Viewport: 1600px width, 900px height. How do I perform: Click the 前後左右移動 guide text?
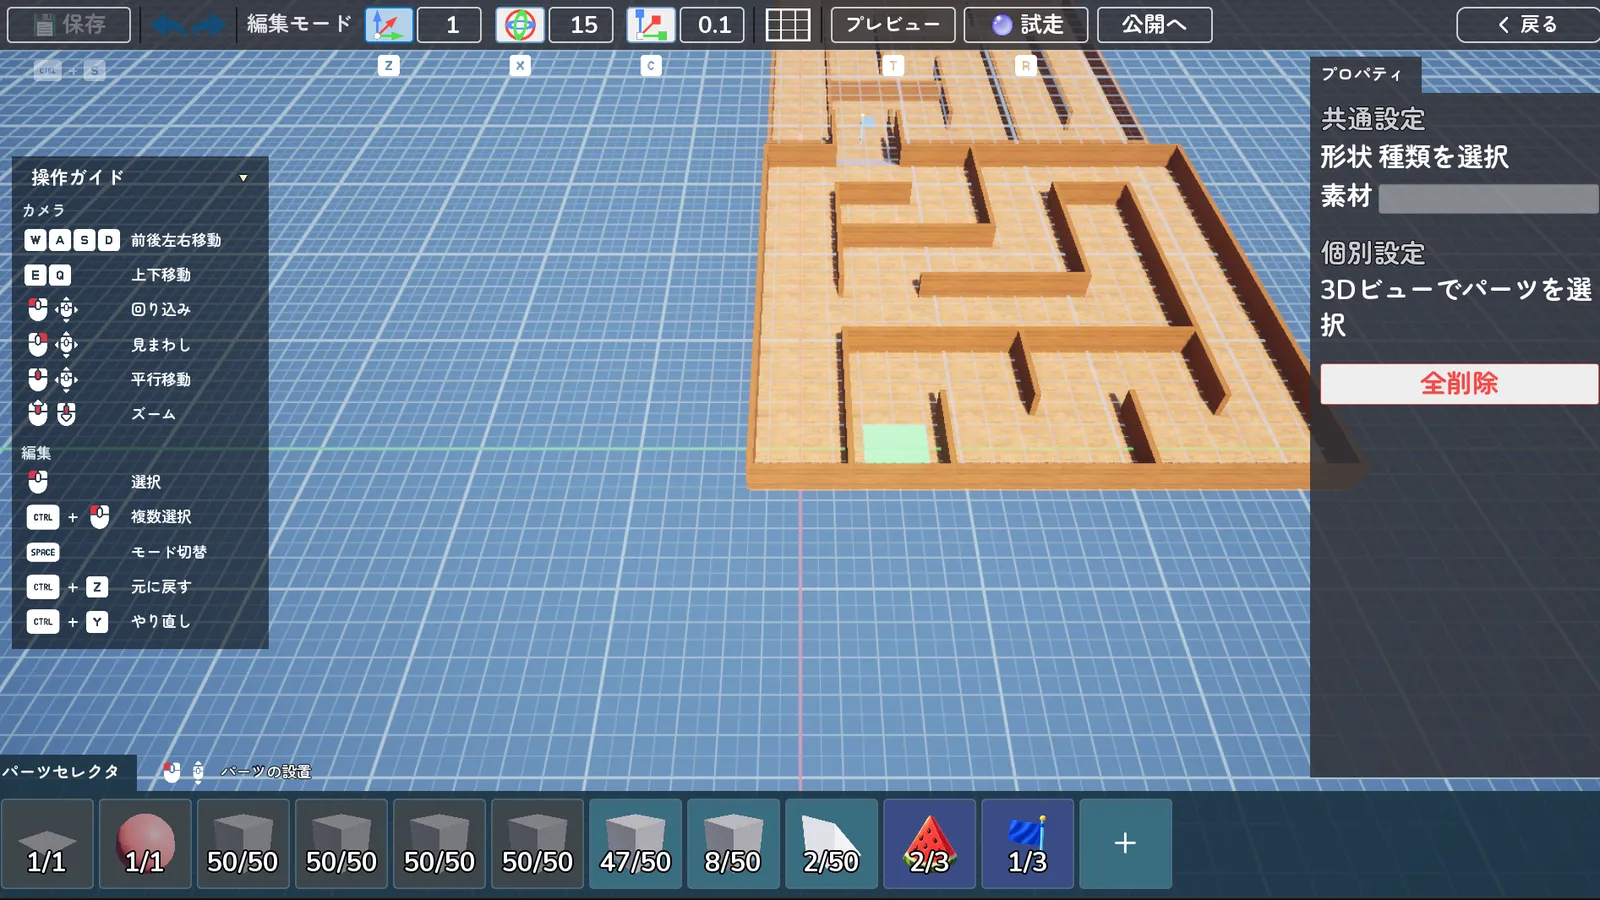coord(176,240)
